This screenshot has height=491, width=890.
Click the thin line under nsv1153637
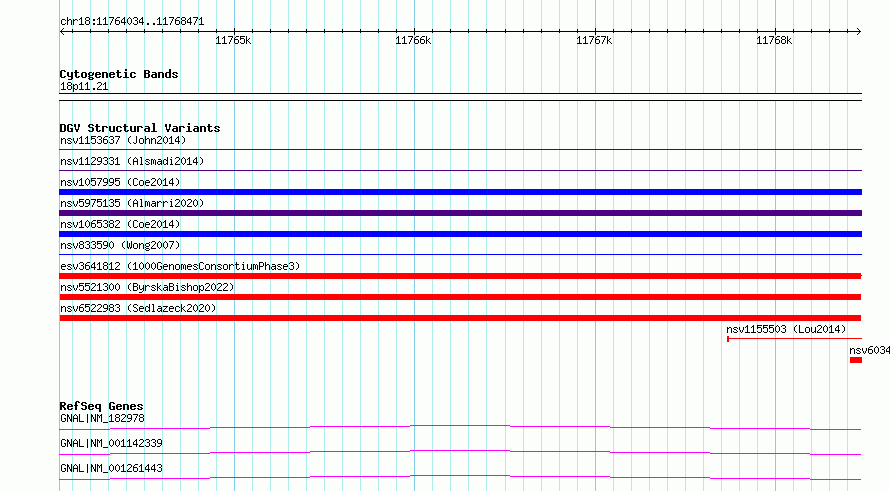tap(460, 149)
